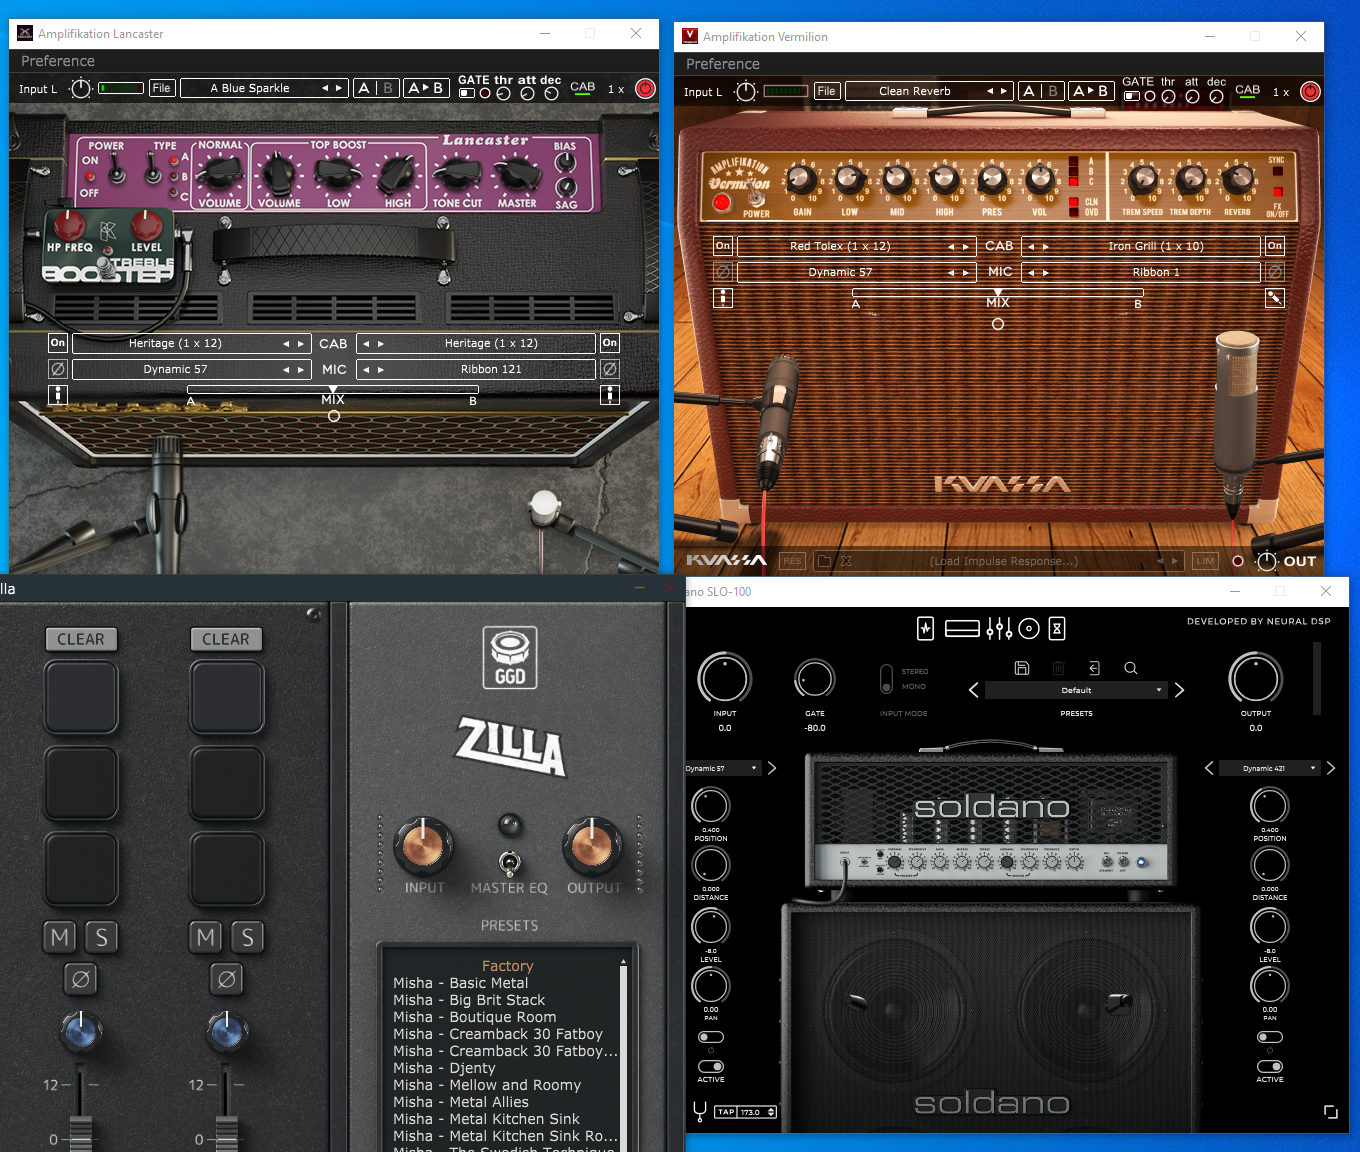1360x1152 pixels.
Task: Go to next Soldano preset with right chevron
Action: pyautogui.click(x=1179, y=690)
